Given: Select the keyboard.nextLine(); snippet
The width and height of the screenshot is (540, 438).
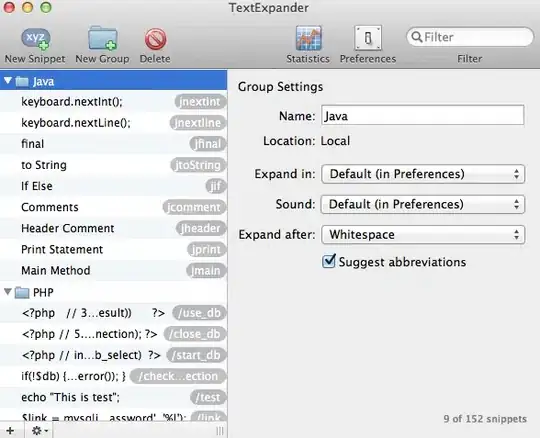Looking at the screenshot, I should coord(114,123).
